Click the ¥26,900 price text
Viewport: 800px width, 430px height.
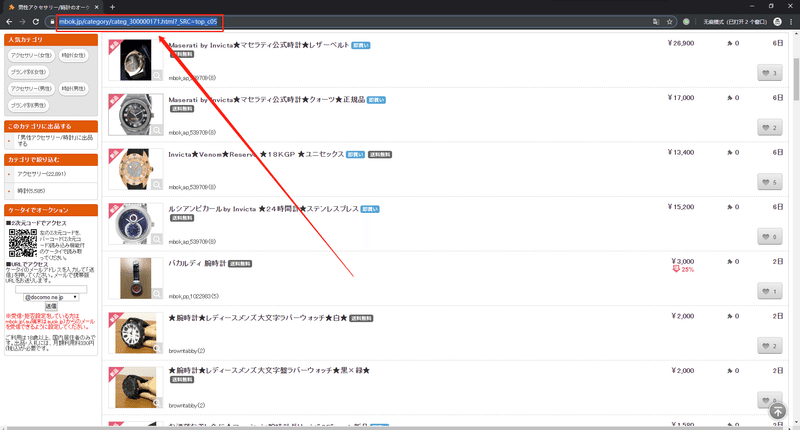click(x=681, y=43)
